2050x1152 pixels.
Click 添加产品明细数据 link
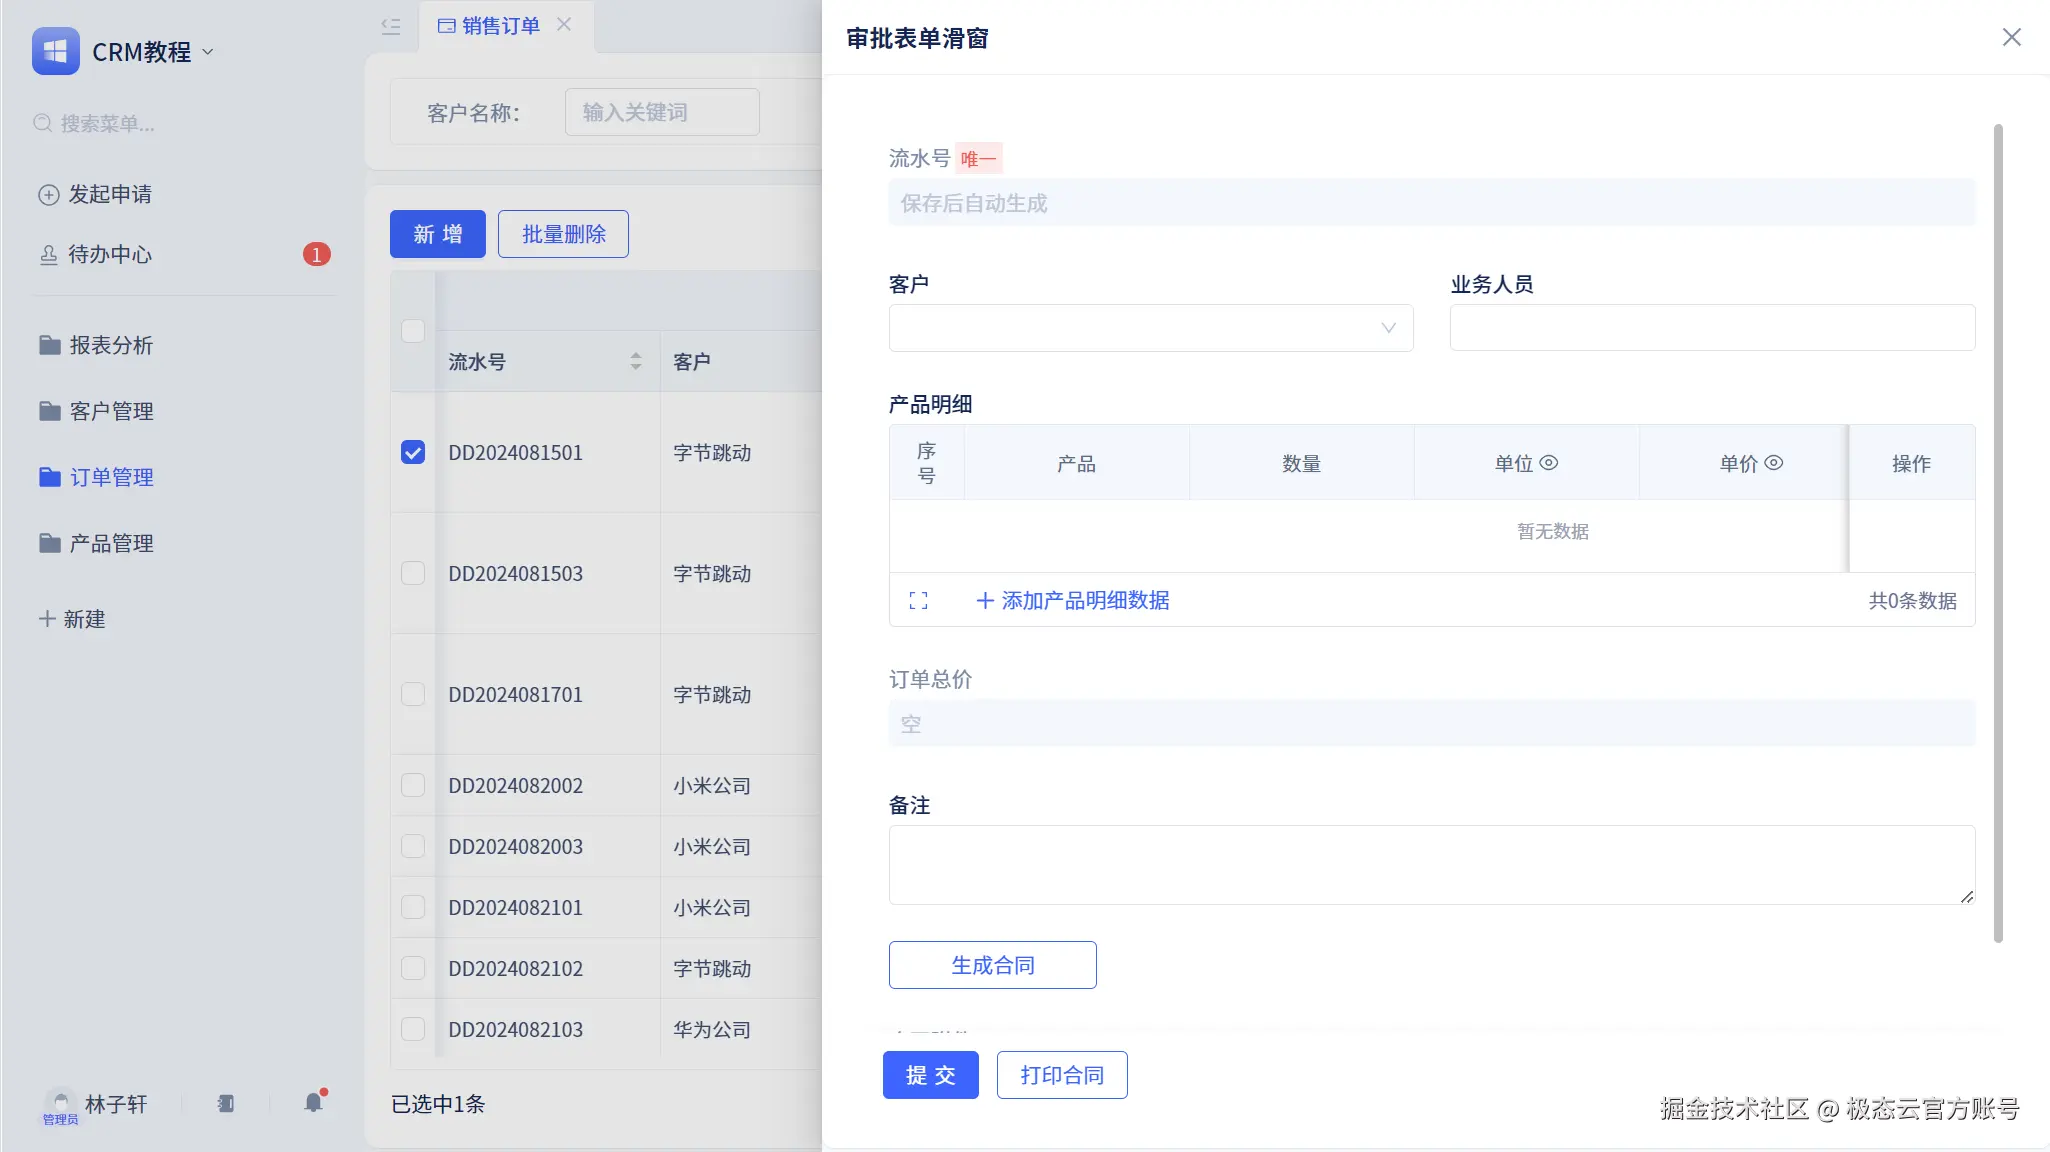click(x=1072, y=600)
